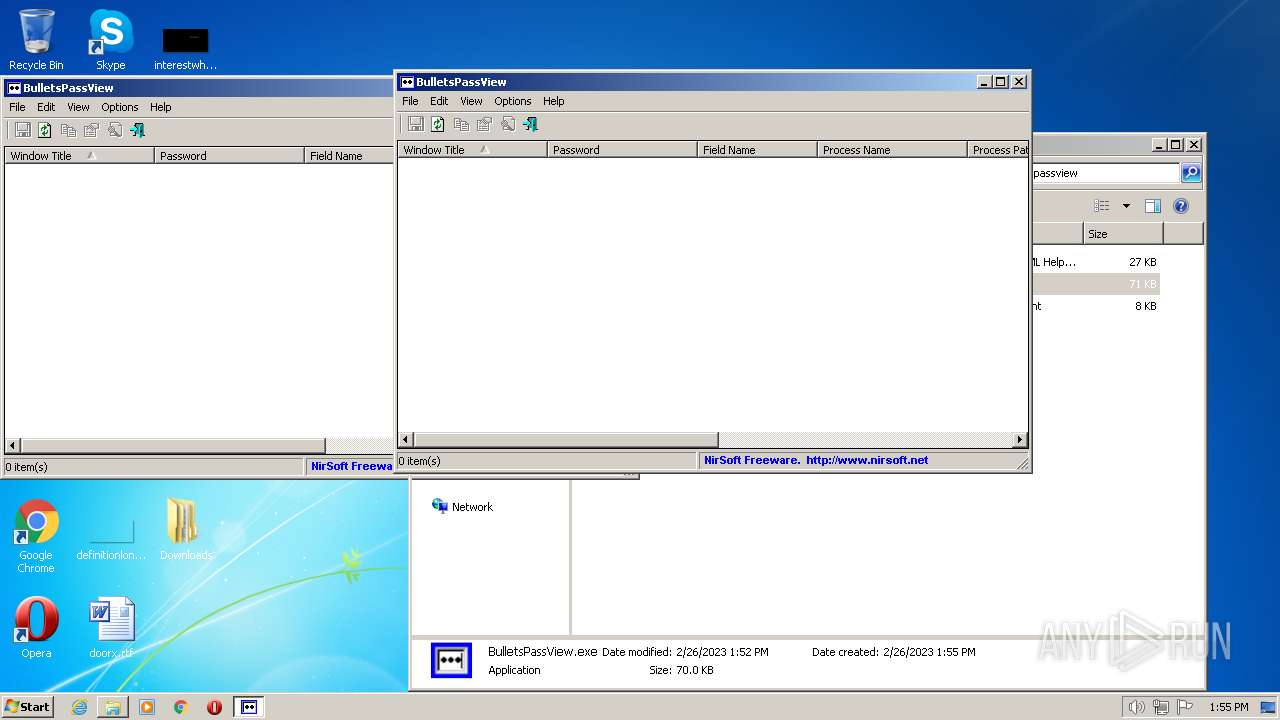Sort by Process Name column in front window
1280x720 pixels.
[892, 150]
